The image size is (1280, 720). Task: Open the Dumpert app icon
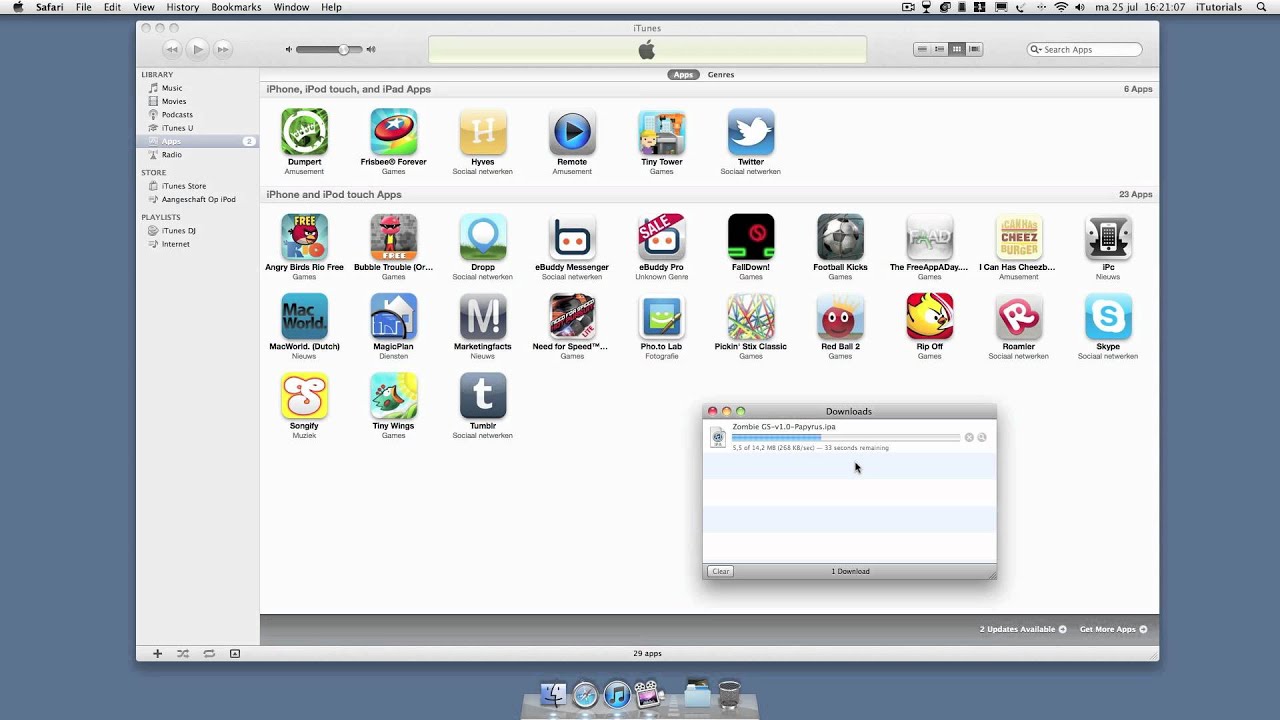tap(304, 132)
